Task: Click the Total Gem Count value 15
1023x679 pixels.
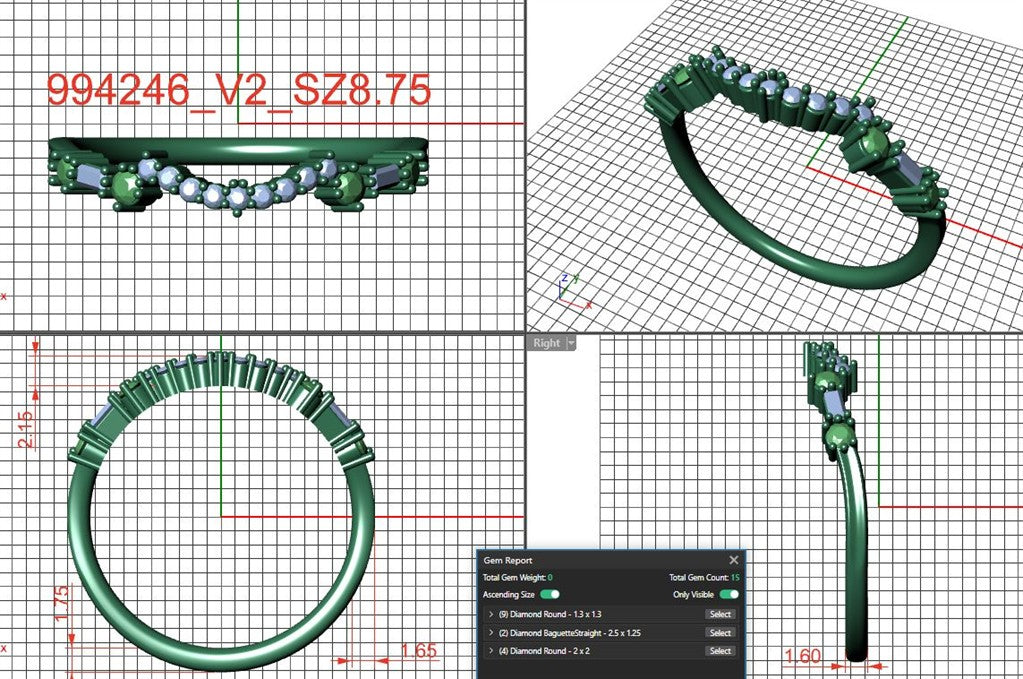Action: [x=735, y=577]
